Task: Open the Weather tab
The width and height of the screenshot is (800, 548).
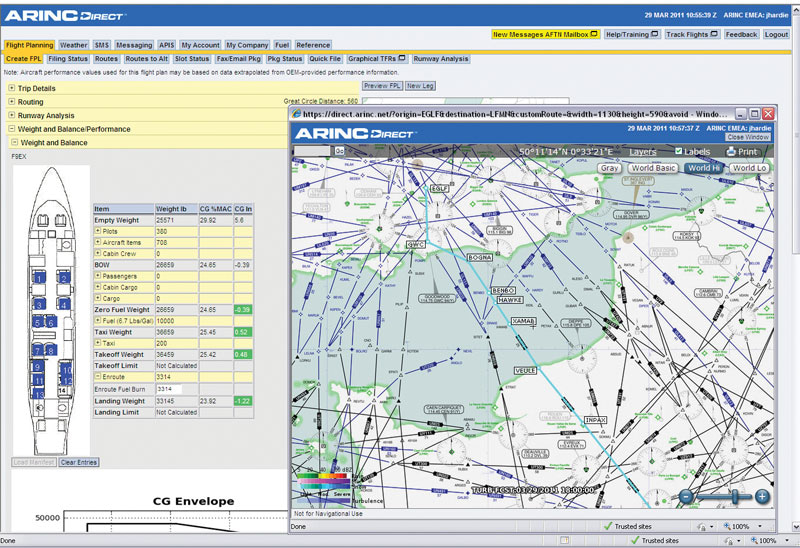Action: [x=73, y=46]
